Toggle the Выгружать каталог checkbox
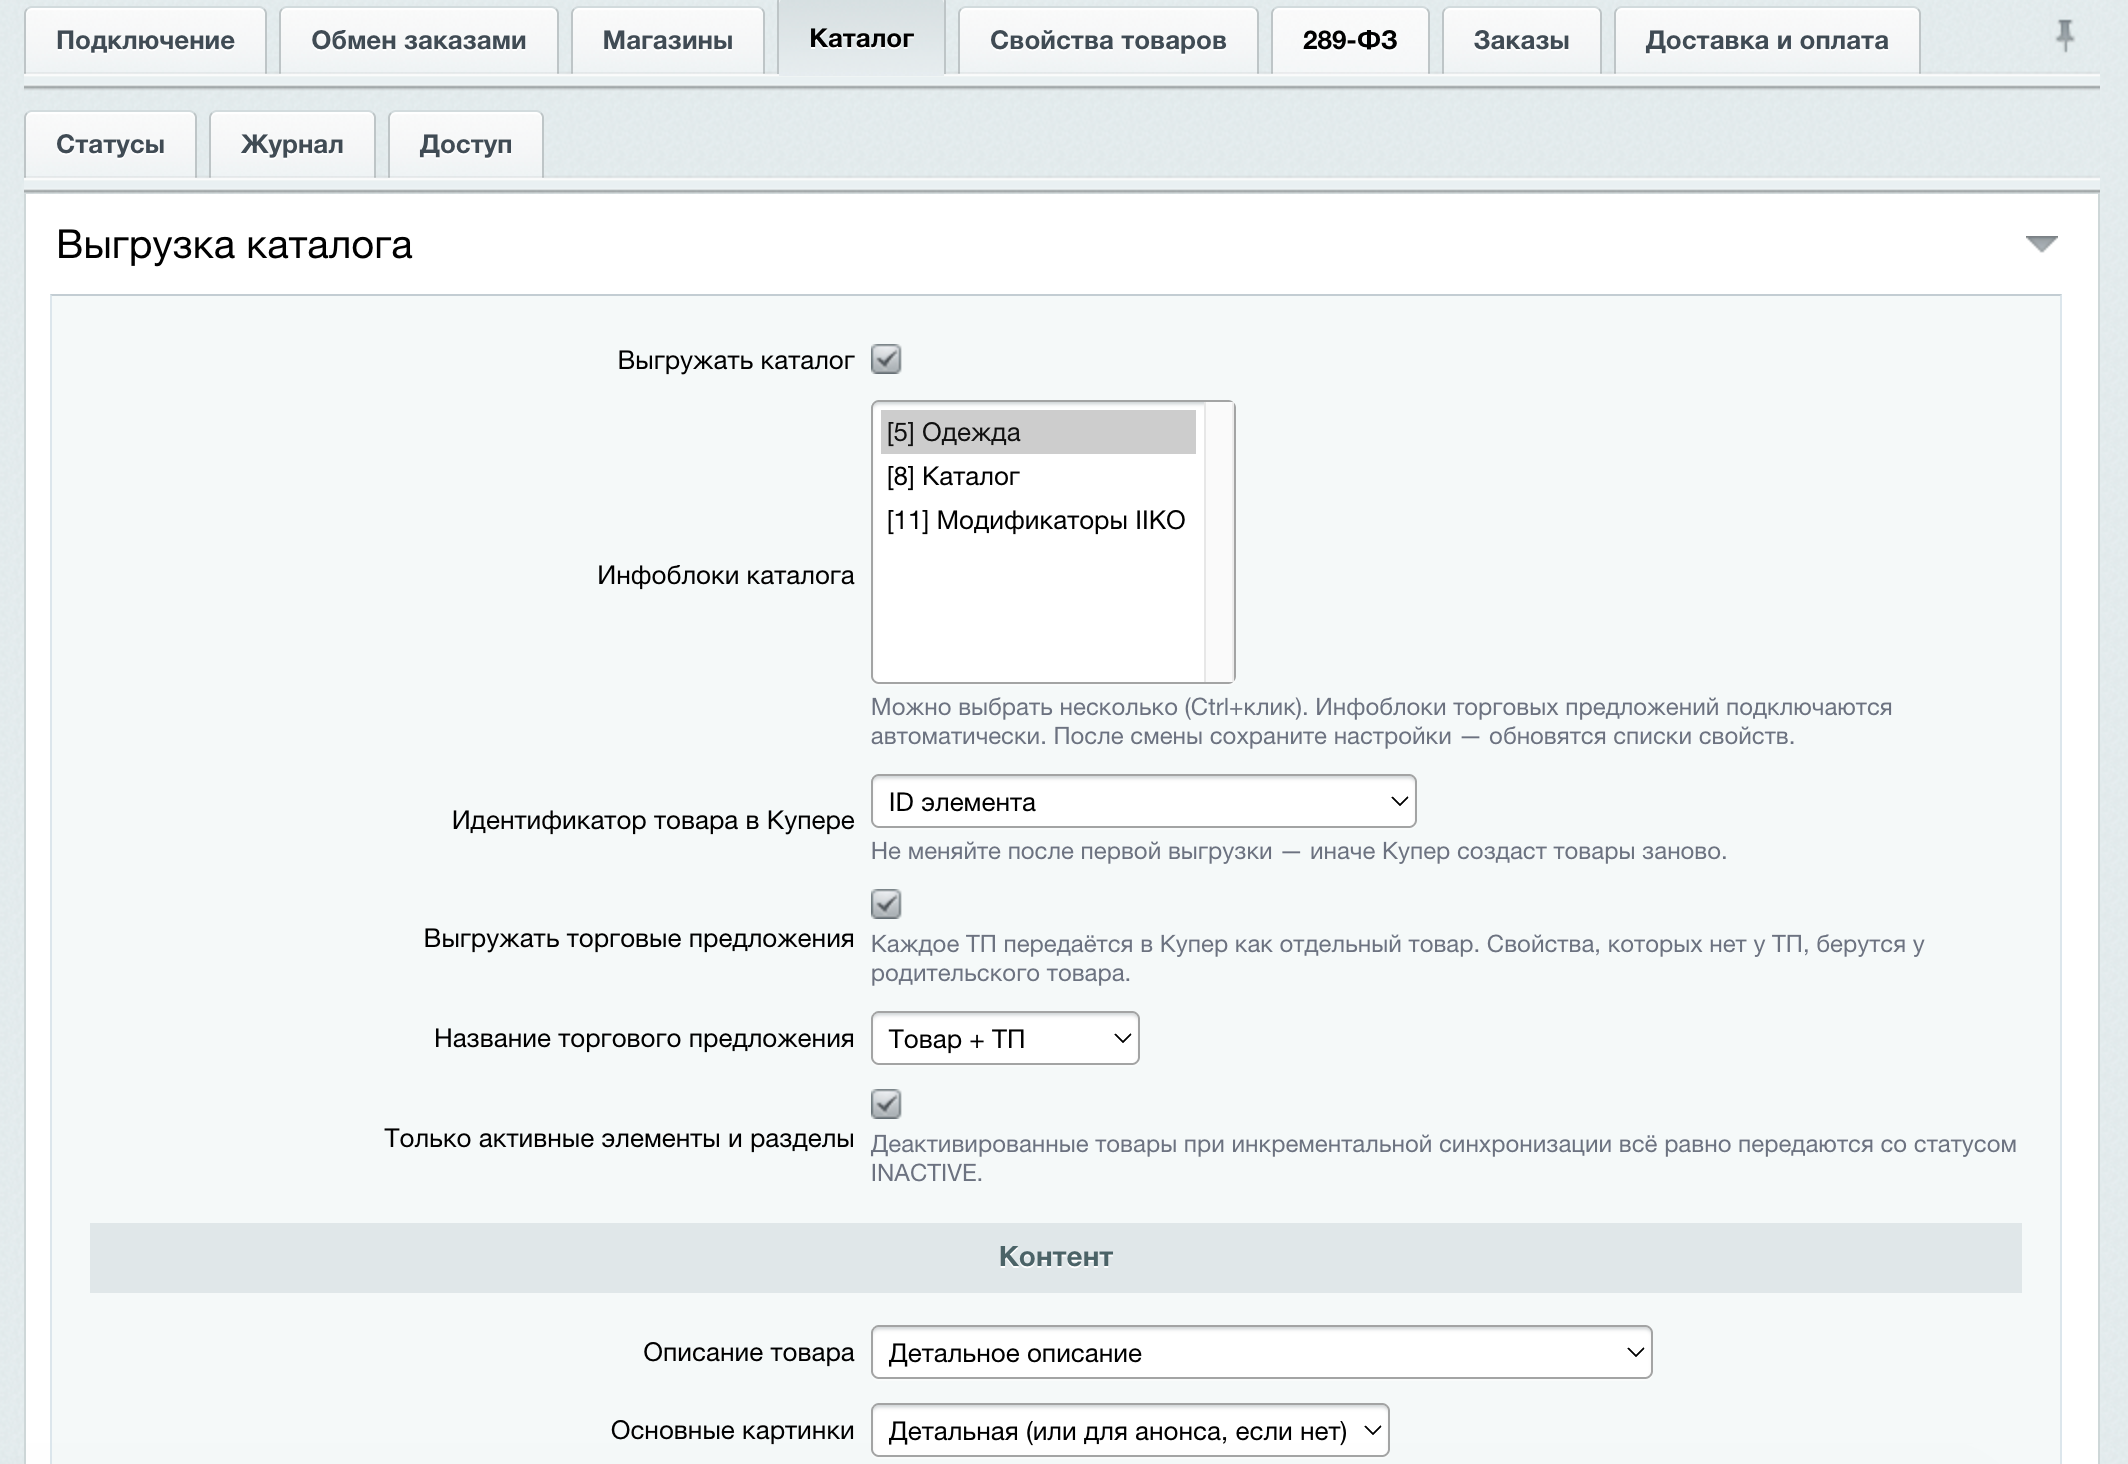This screenshot has height=1464, width=2128. coord(886,359)
